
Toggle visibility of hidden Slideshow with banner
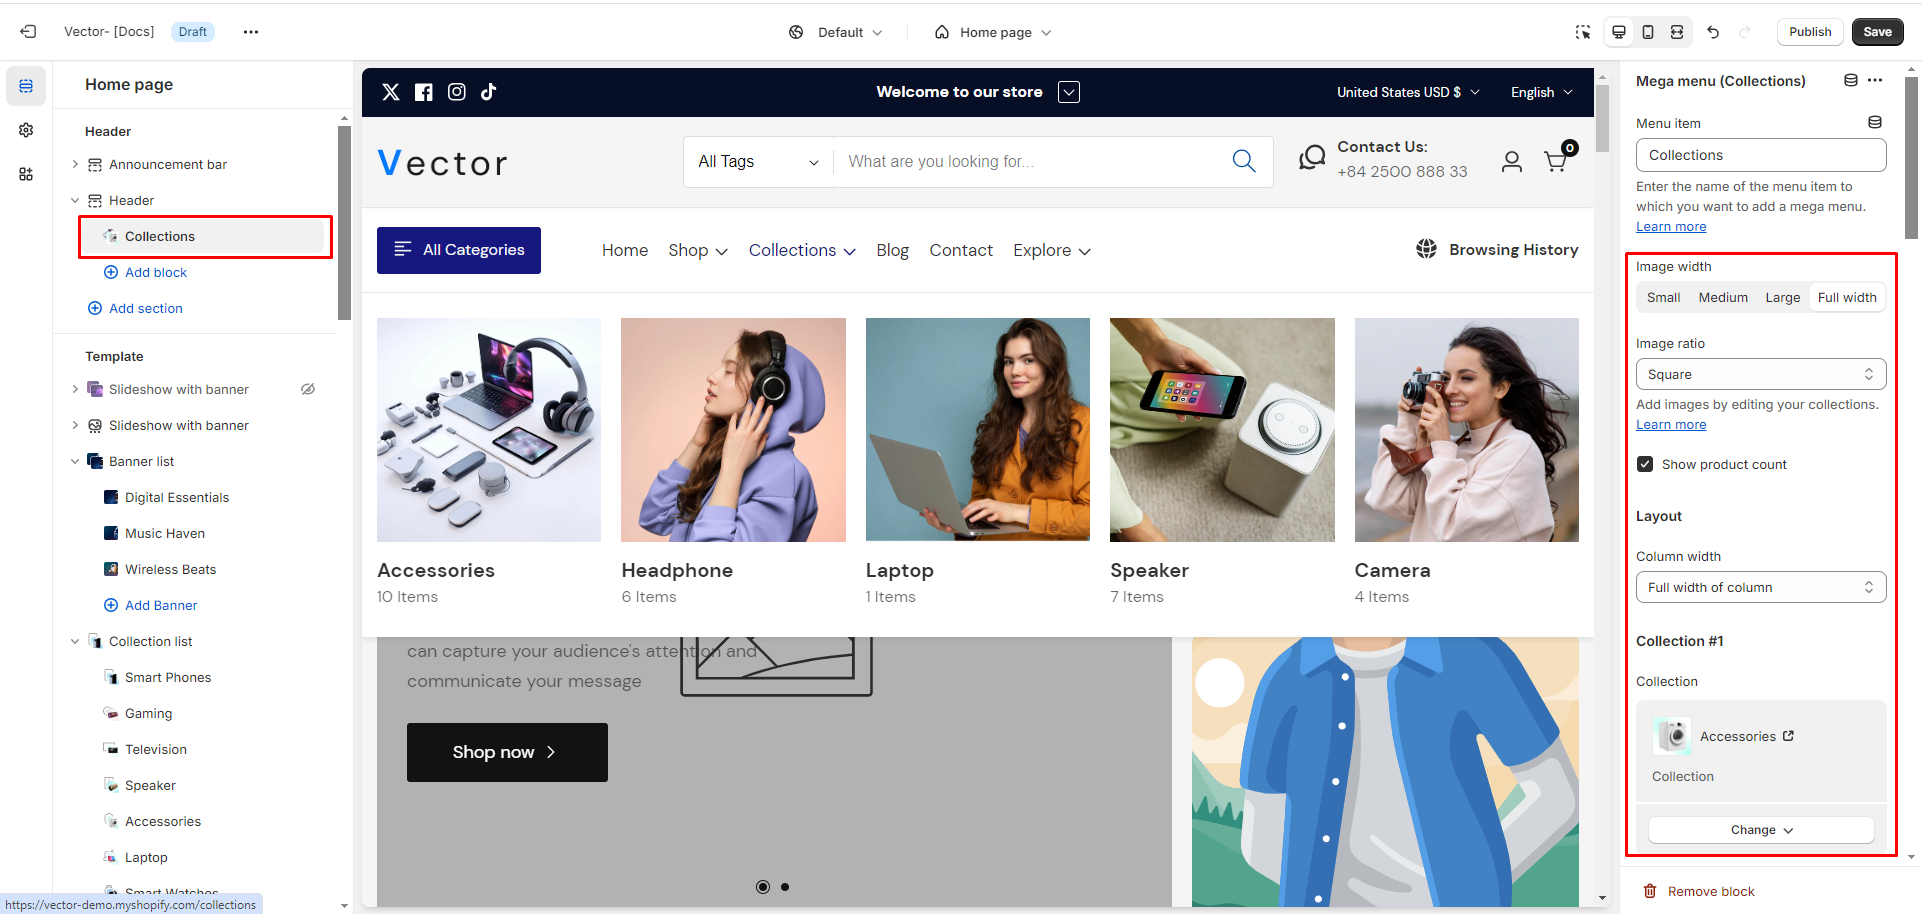point(308,389)
